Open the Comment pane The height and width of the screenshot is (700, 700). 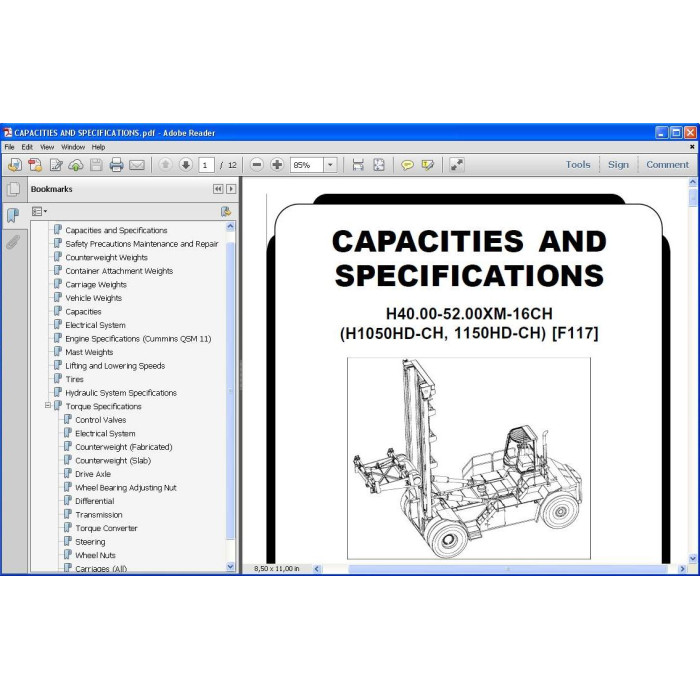[x=667, y=165]
